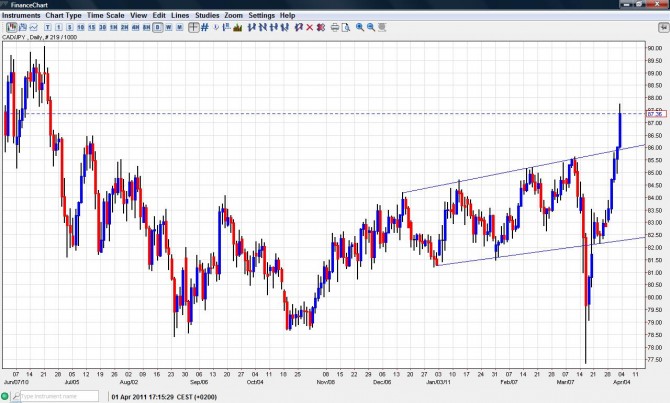This screenshot has width=670, height=403.
Task: Select the 2H time scale button
Action: click(x=125, y=27)
